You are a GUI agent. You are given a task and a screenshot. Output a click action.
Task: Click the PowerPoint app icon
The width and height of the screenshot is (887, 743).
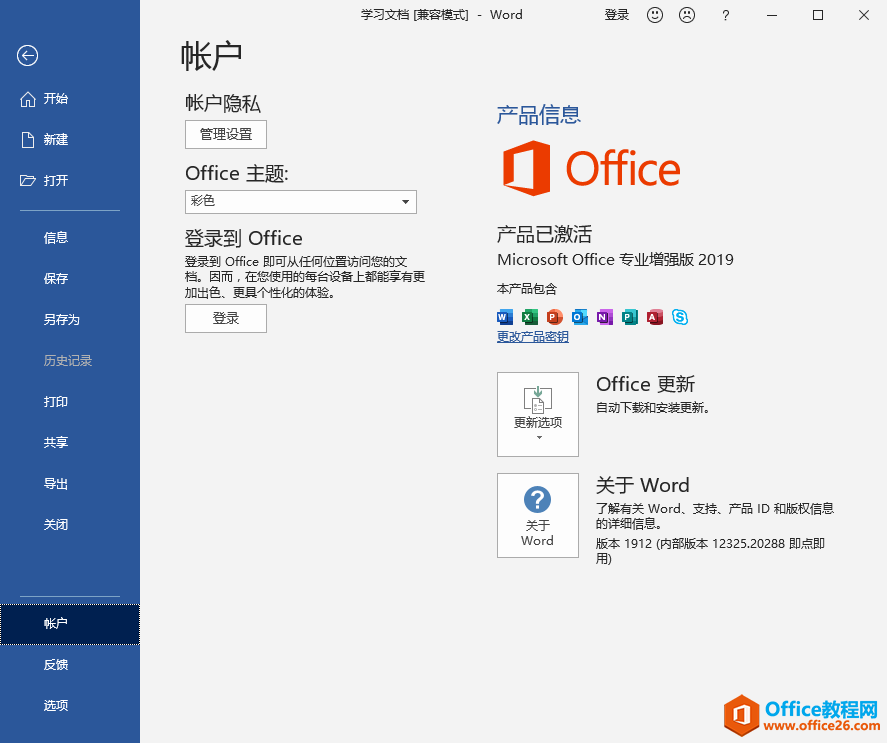pos(554,317)
